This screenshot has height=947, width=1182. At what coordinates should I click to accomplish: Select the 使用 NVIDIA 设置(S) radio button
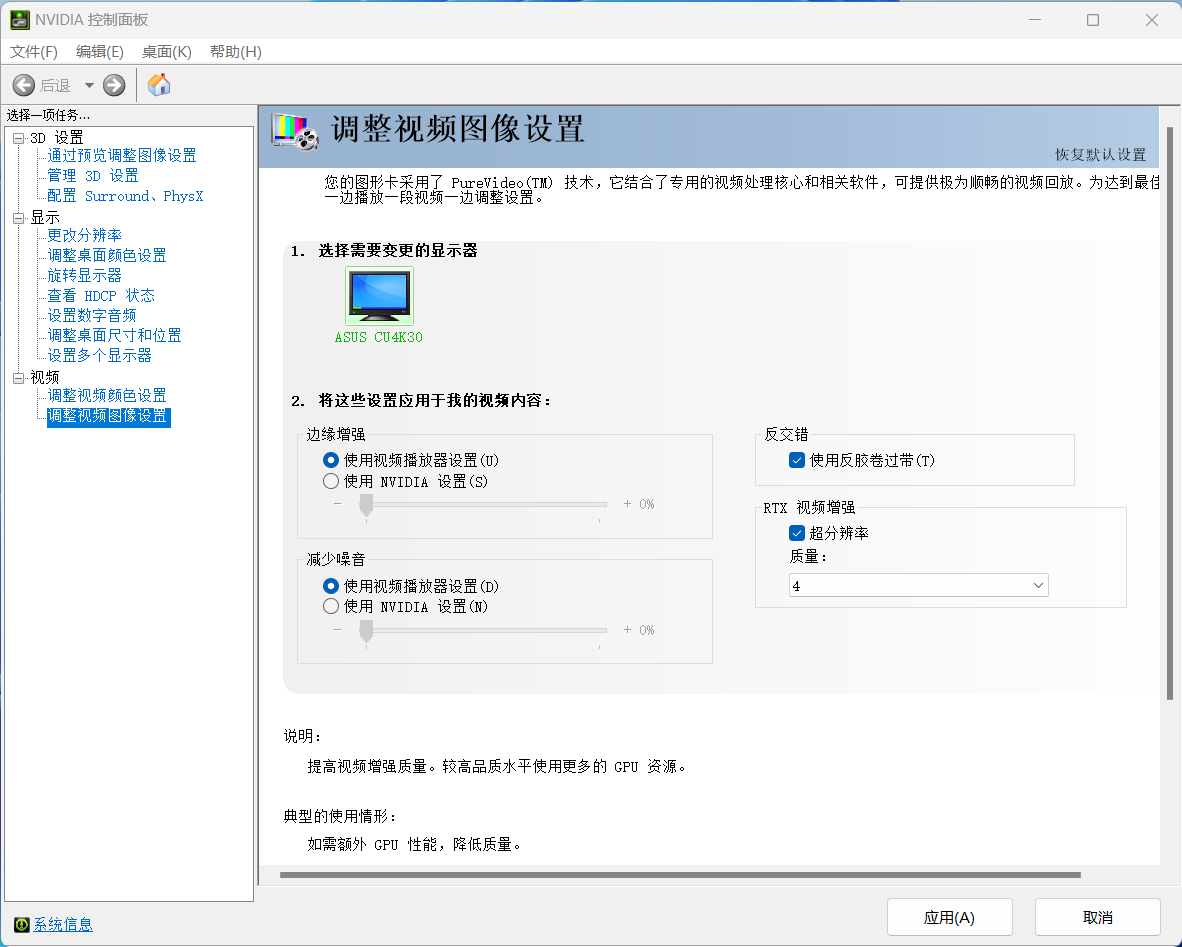(330, 481)
